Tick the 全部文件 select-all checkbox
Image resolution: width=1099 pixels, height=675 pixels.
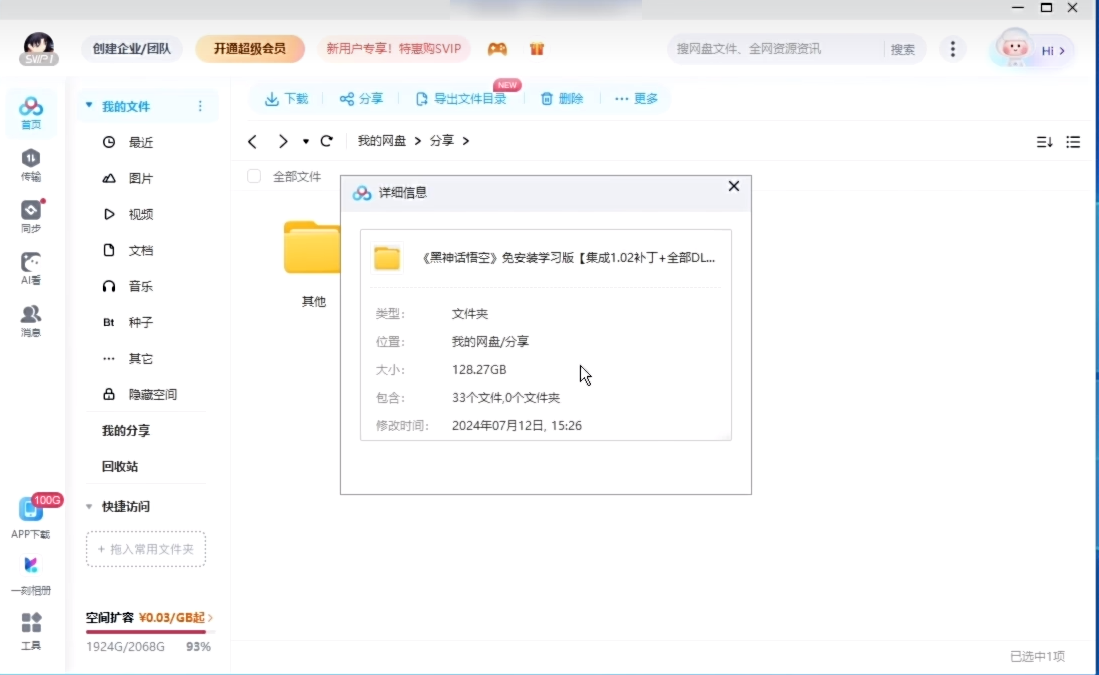coord(254,176)
